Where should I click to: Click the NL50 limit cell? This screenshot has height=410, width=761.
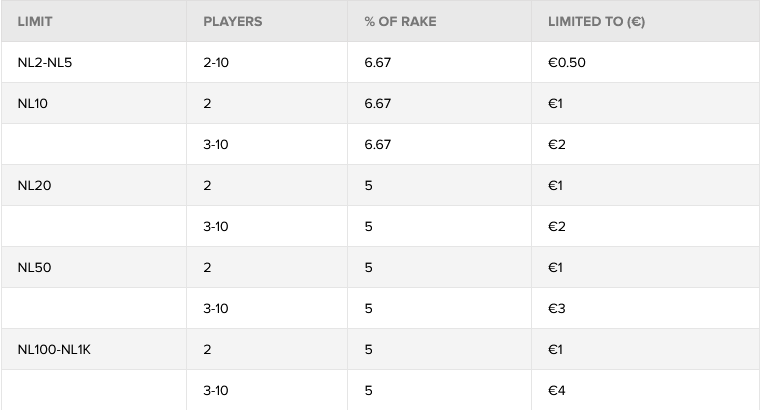pos(35,267)
